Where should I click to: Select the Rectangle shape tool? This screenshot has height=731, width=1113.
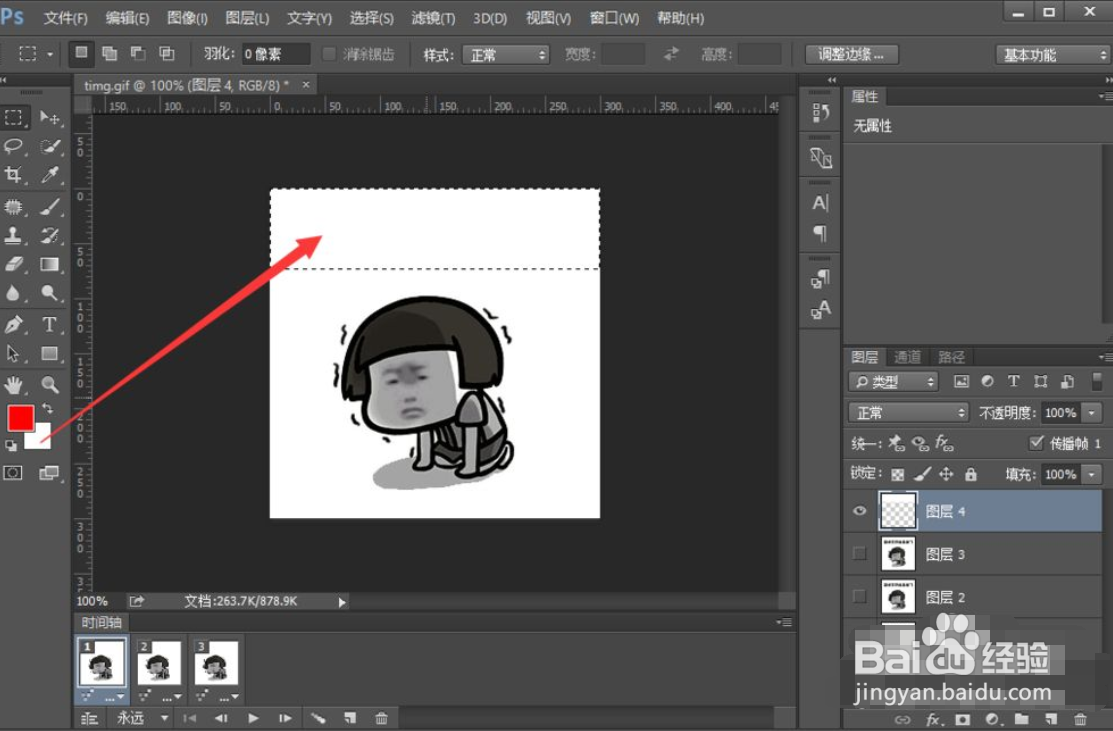coord(49,353)
